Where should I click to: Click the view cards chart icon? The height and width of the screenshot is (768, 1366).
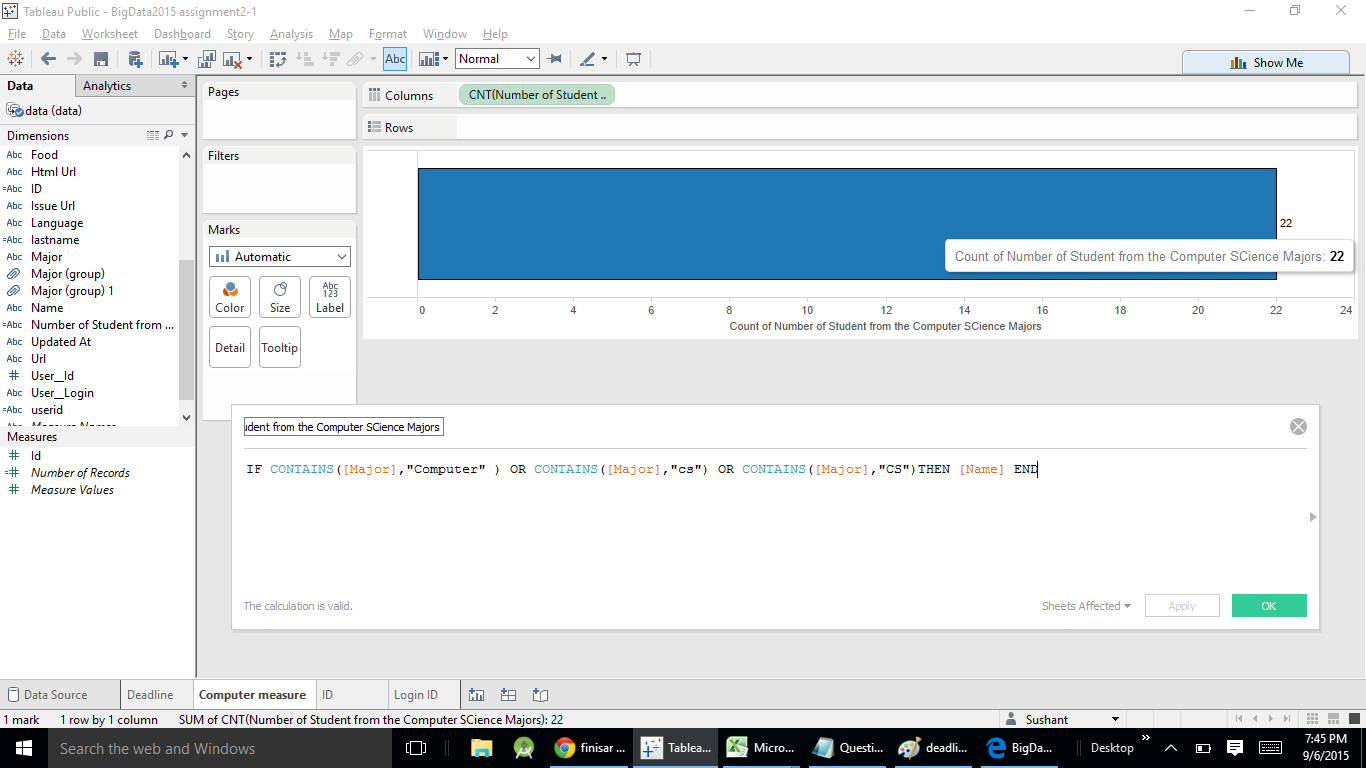pyautogui.click(x=429, y=59)
